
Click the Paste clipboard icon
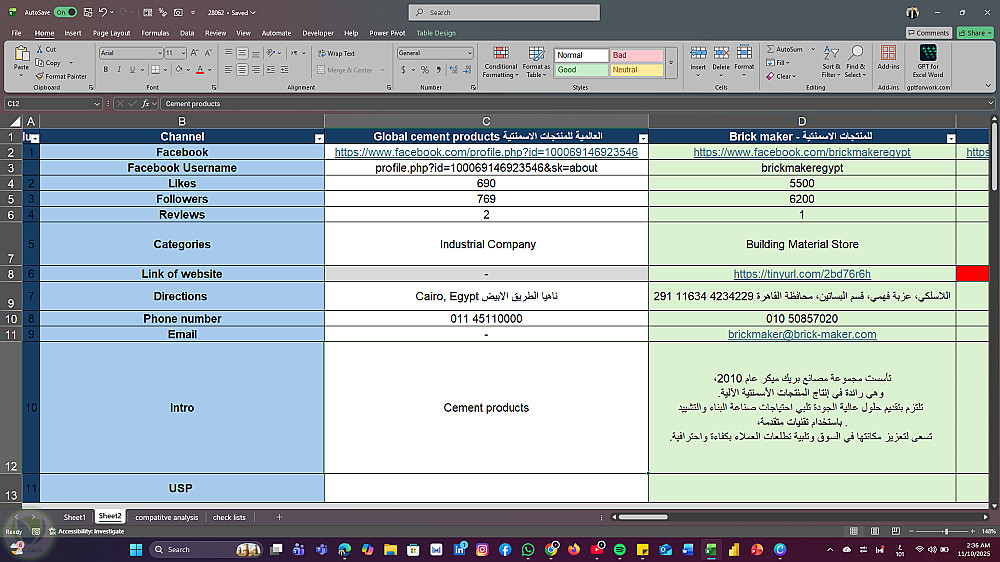21,54
